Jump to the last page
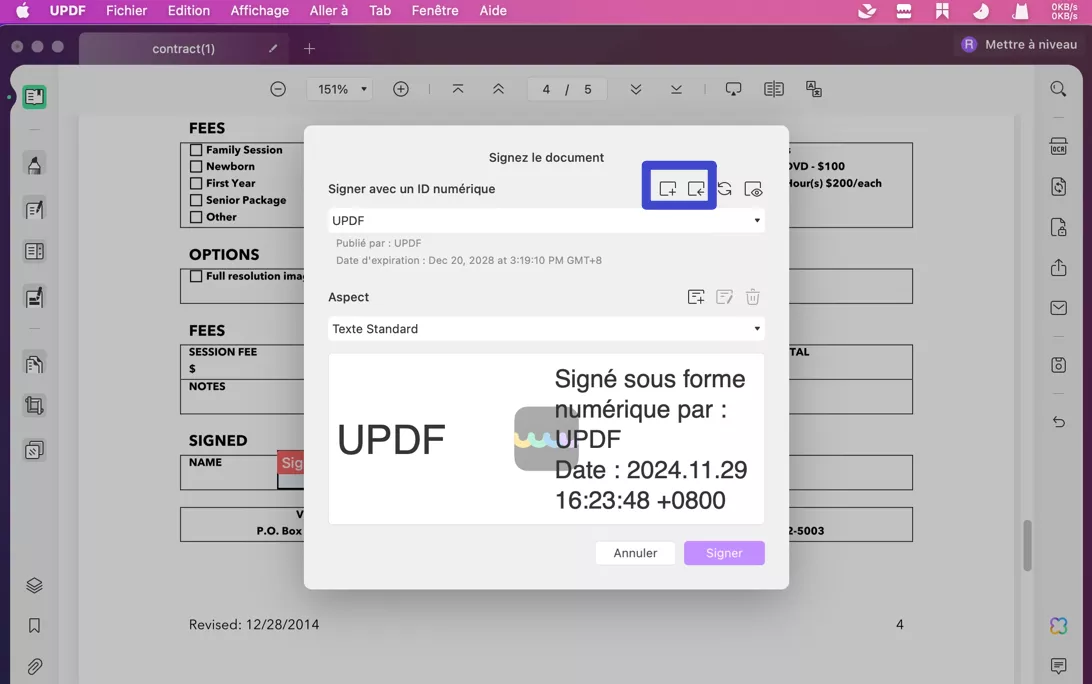 676,89
